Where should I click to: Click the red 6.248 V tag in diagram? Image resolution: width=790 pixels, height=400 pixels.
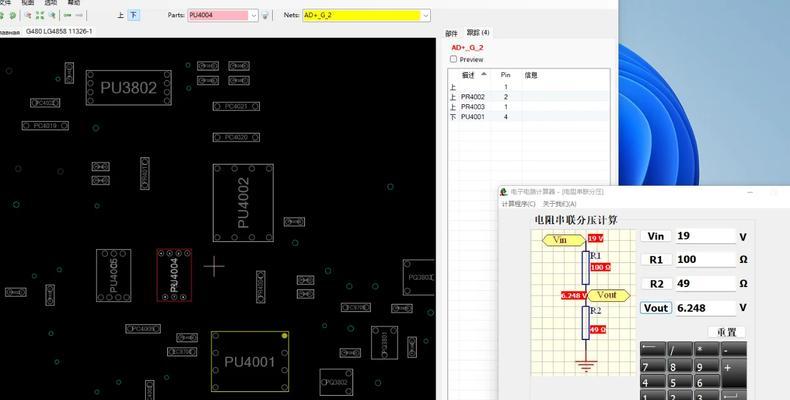[574, 296]
